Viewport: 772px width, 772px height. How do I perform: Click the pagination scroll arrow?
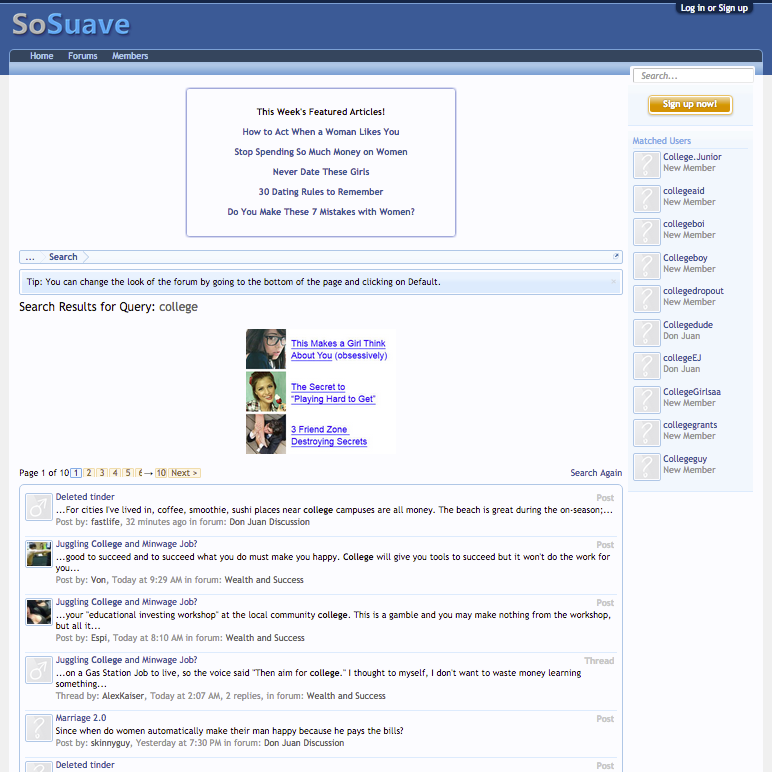coord(148,473)
